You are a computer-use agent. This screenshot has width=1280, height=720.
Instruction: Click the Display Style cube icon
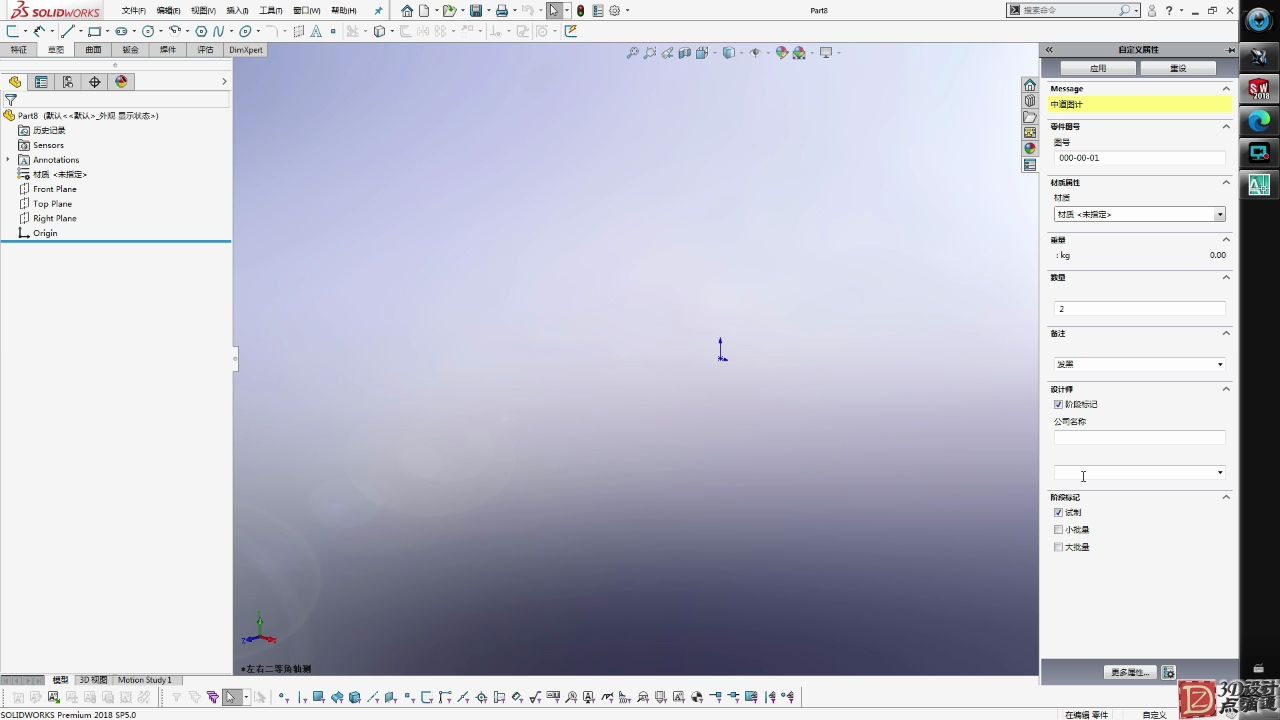(728, 53)
